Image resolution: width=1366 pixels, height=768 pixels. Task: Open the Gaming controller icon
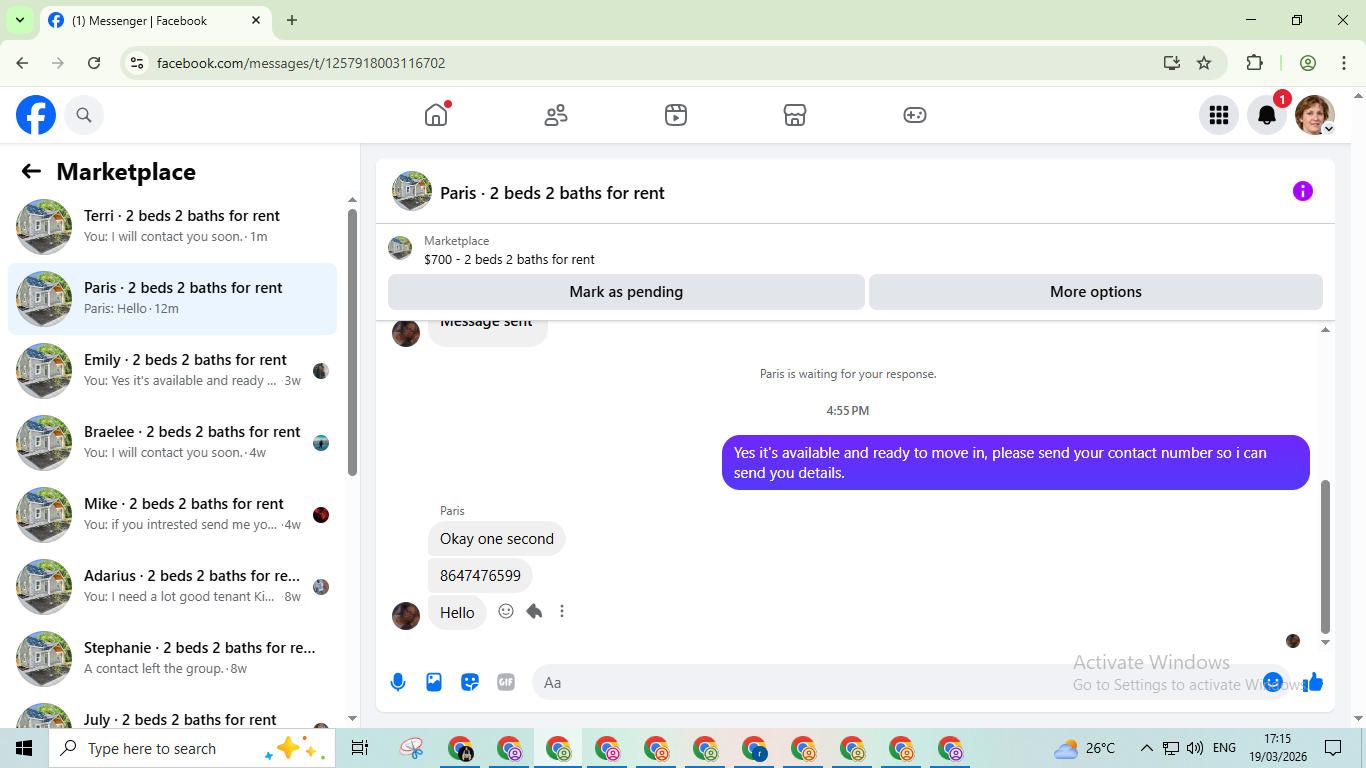coord(915,115)
